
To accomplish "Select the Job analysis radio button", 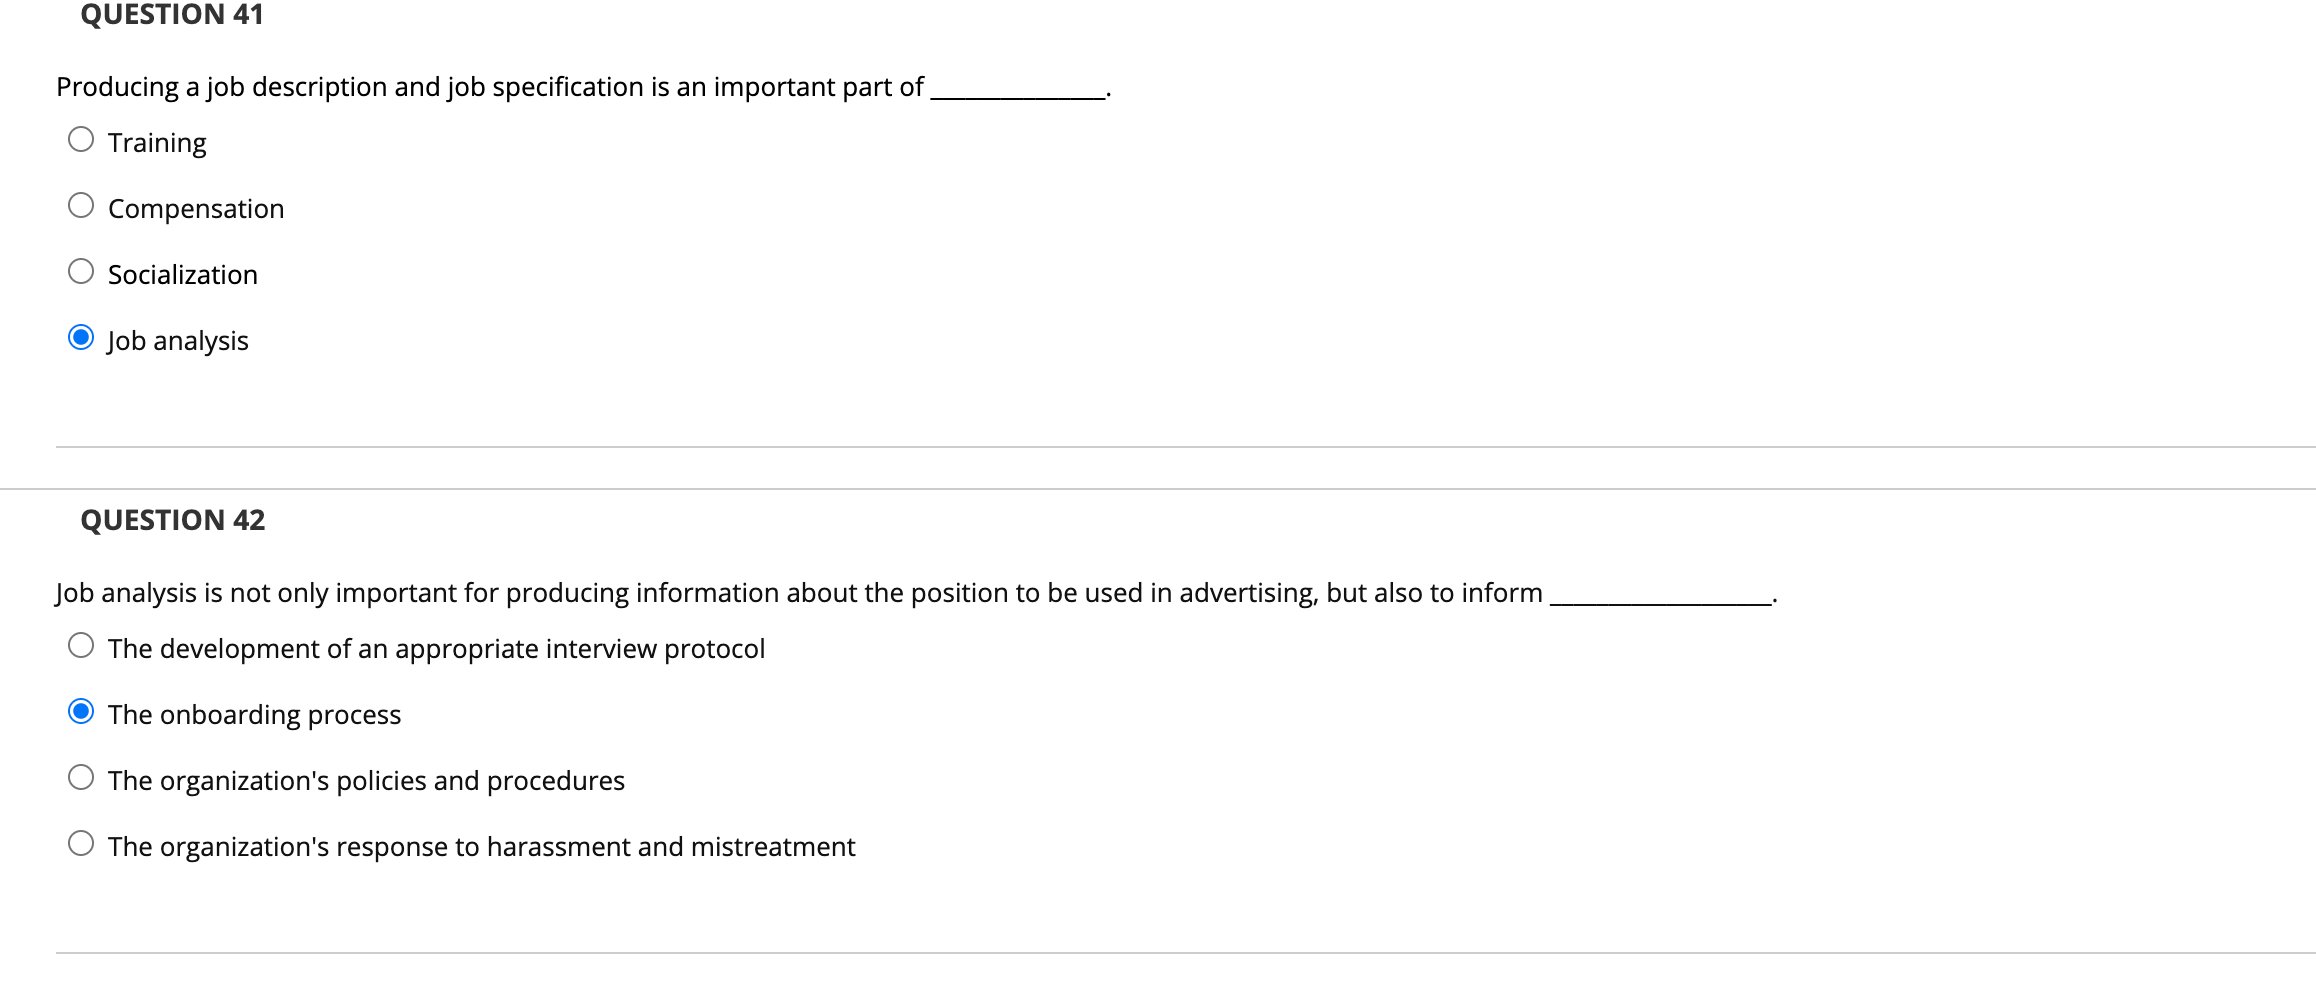I will click(x=81, y=337).
